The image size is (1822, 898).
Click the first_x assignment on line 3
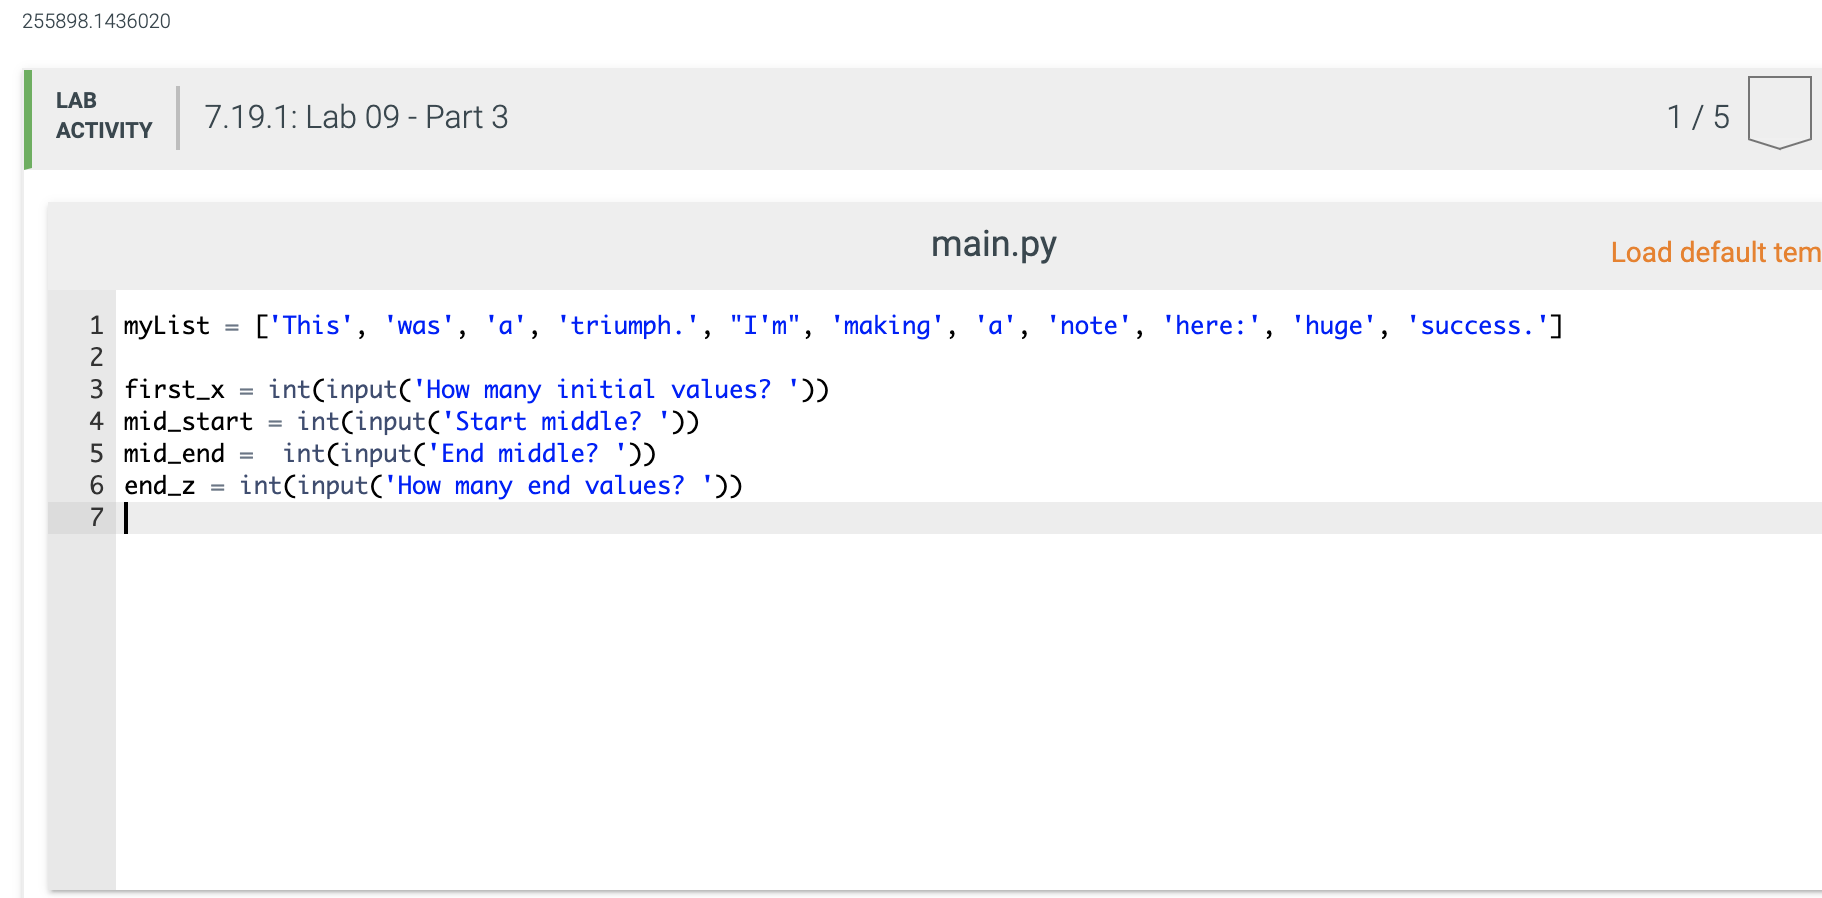click(175, 389)
